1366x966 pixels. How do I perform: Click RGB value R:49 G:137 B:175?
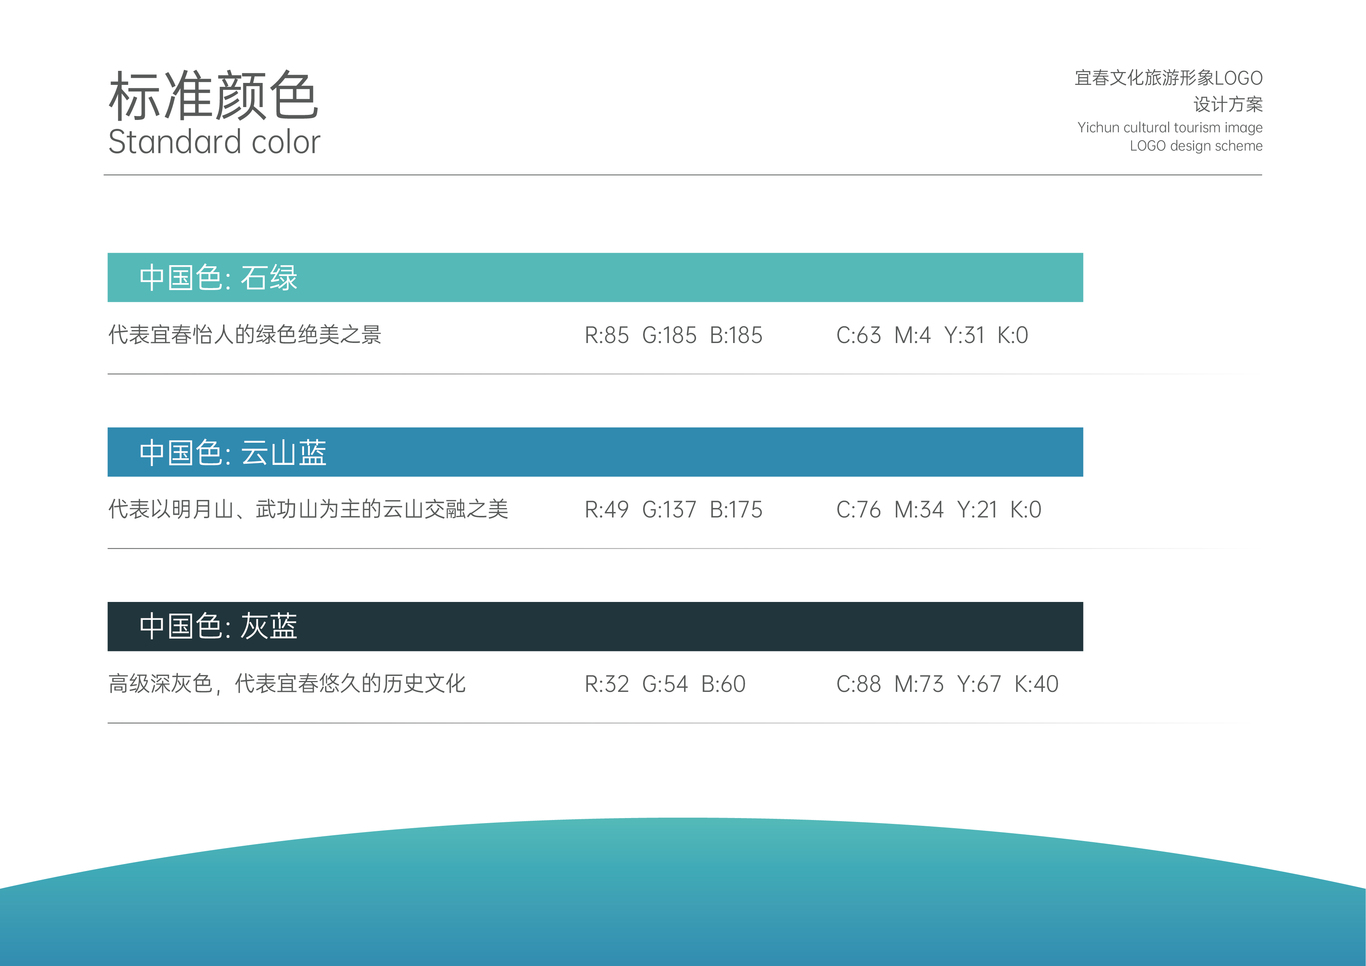coord(673,510)
